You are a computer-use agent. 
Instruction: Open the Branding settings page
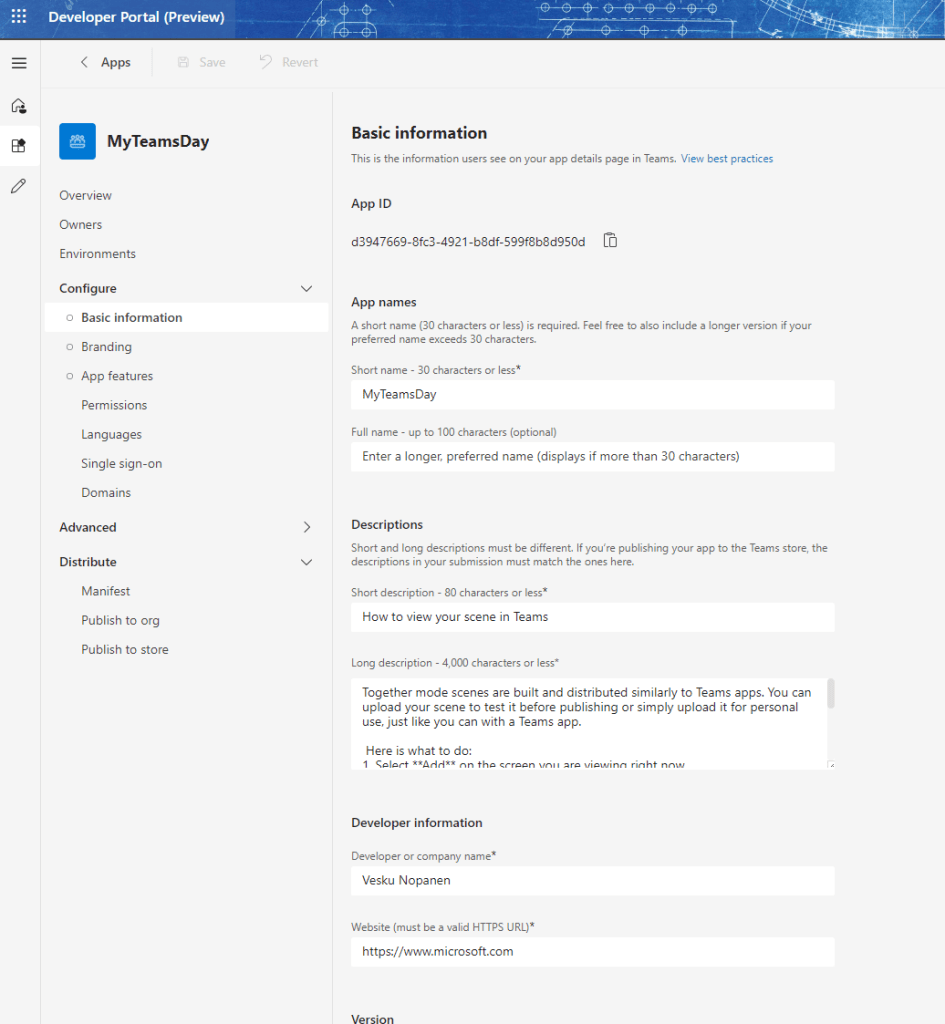point(106,347)
